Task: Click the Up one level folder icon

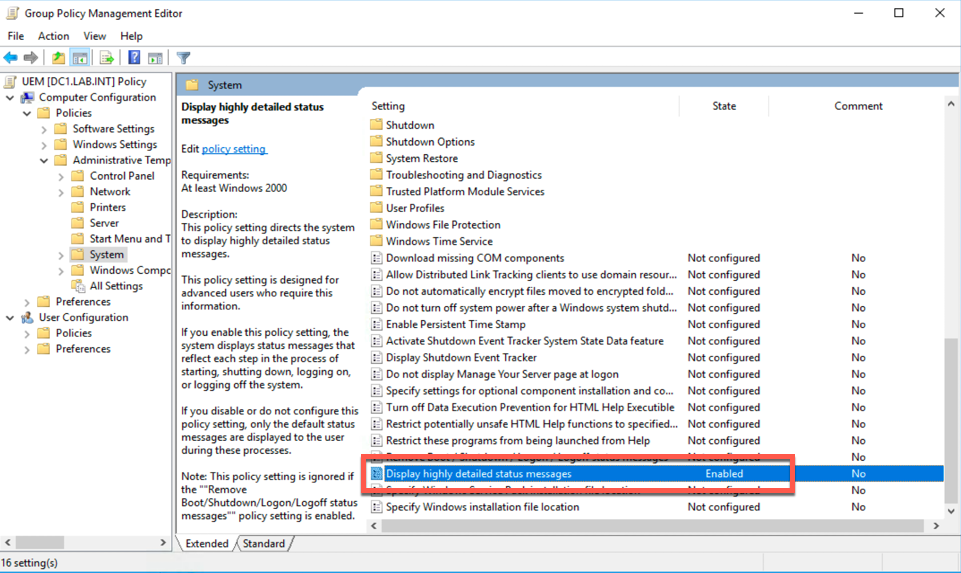Action: point(59,58)
